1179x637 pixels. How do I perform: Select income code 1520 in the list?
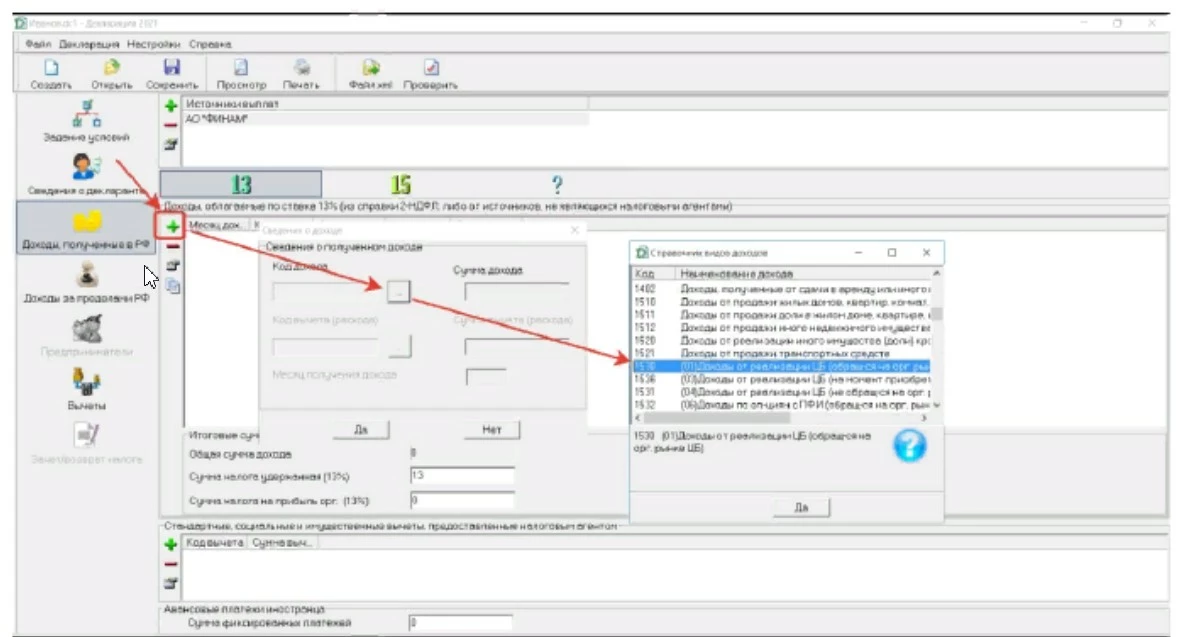[780, 340]
